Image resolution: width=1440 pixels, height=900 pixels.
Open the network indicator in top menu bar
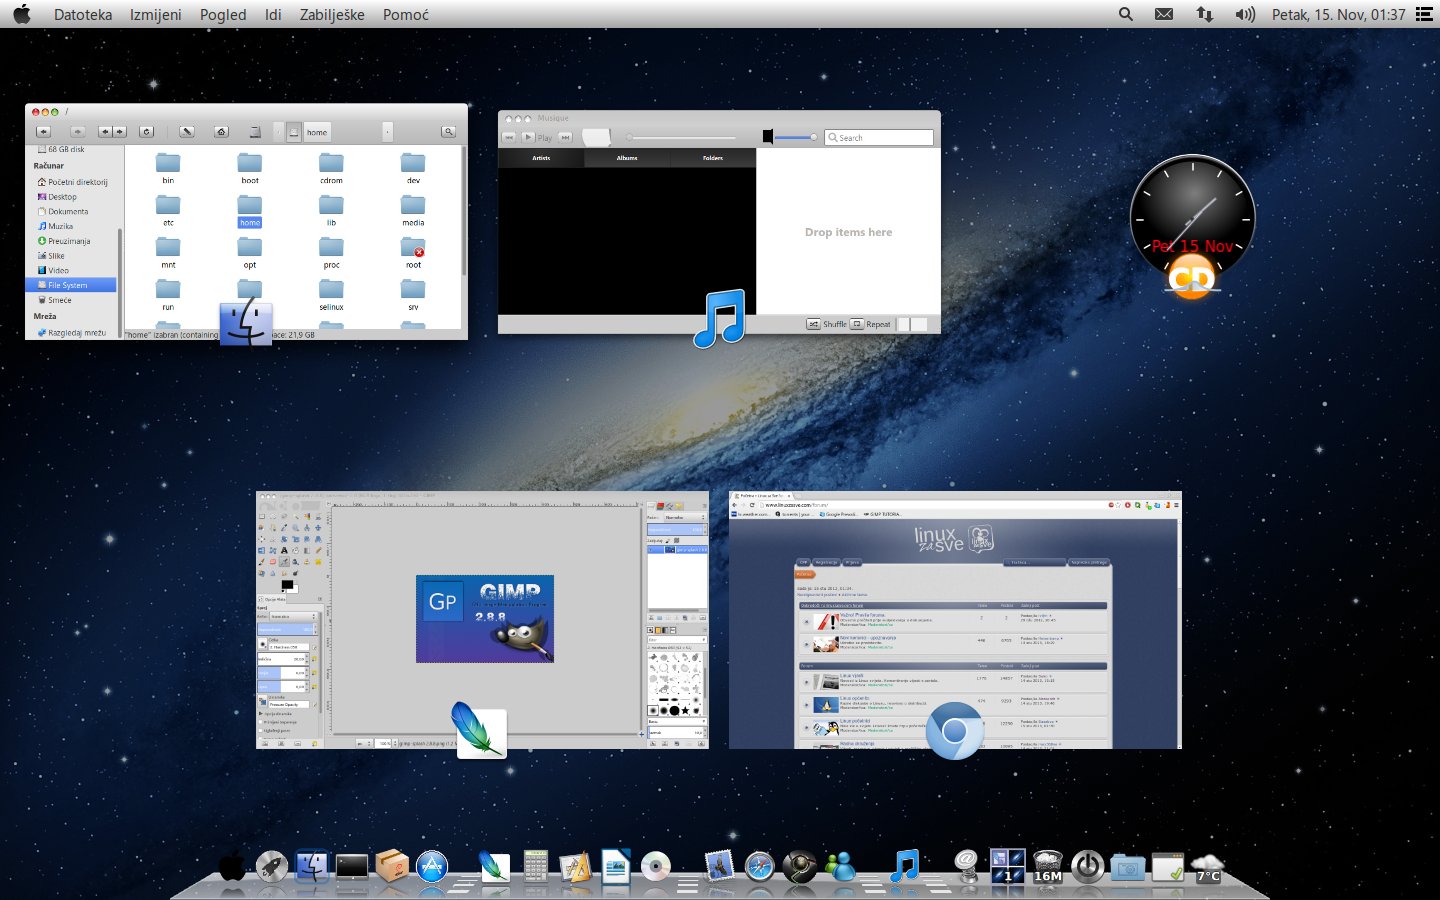[x=1204, y=15]
